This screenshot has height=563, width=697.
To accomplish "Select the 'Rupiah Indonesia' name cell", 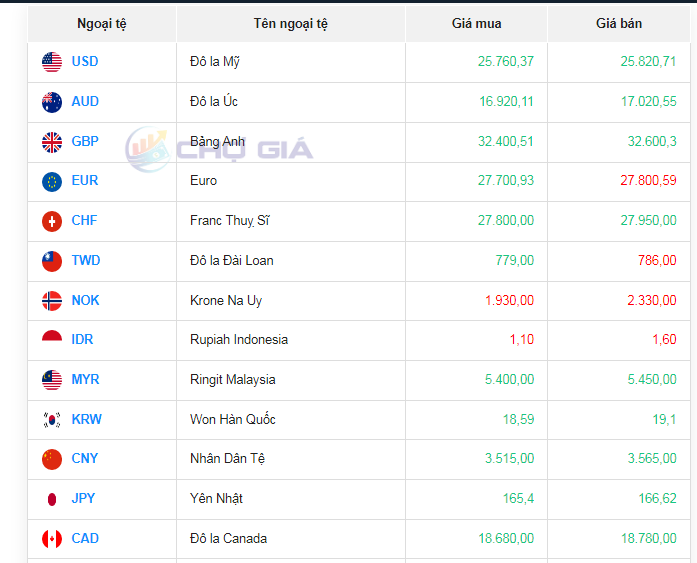I will click(x=291, y=340).
